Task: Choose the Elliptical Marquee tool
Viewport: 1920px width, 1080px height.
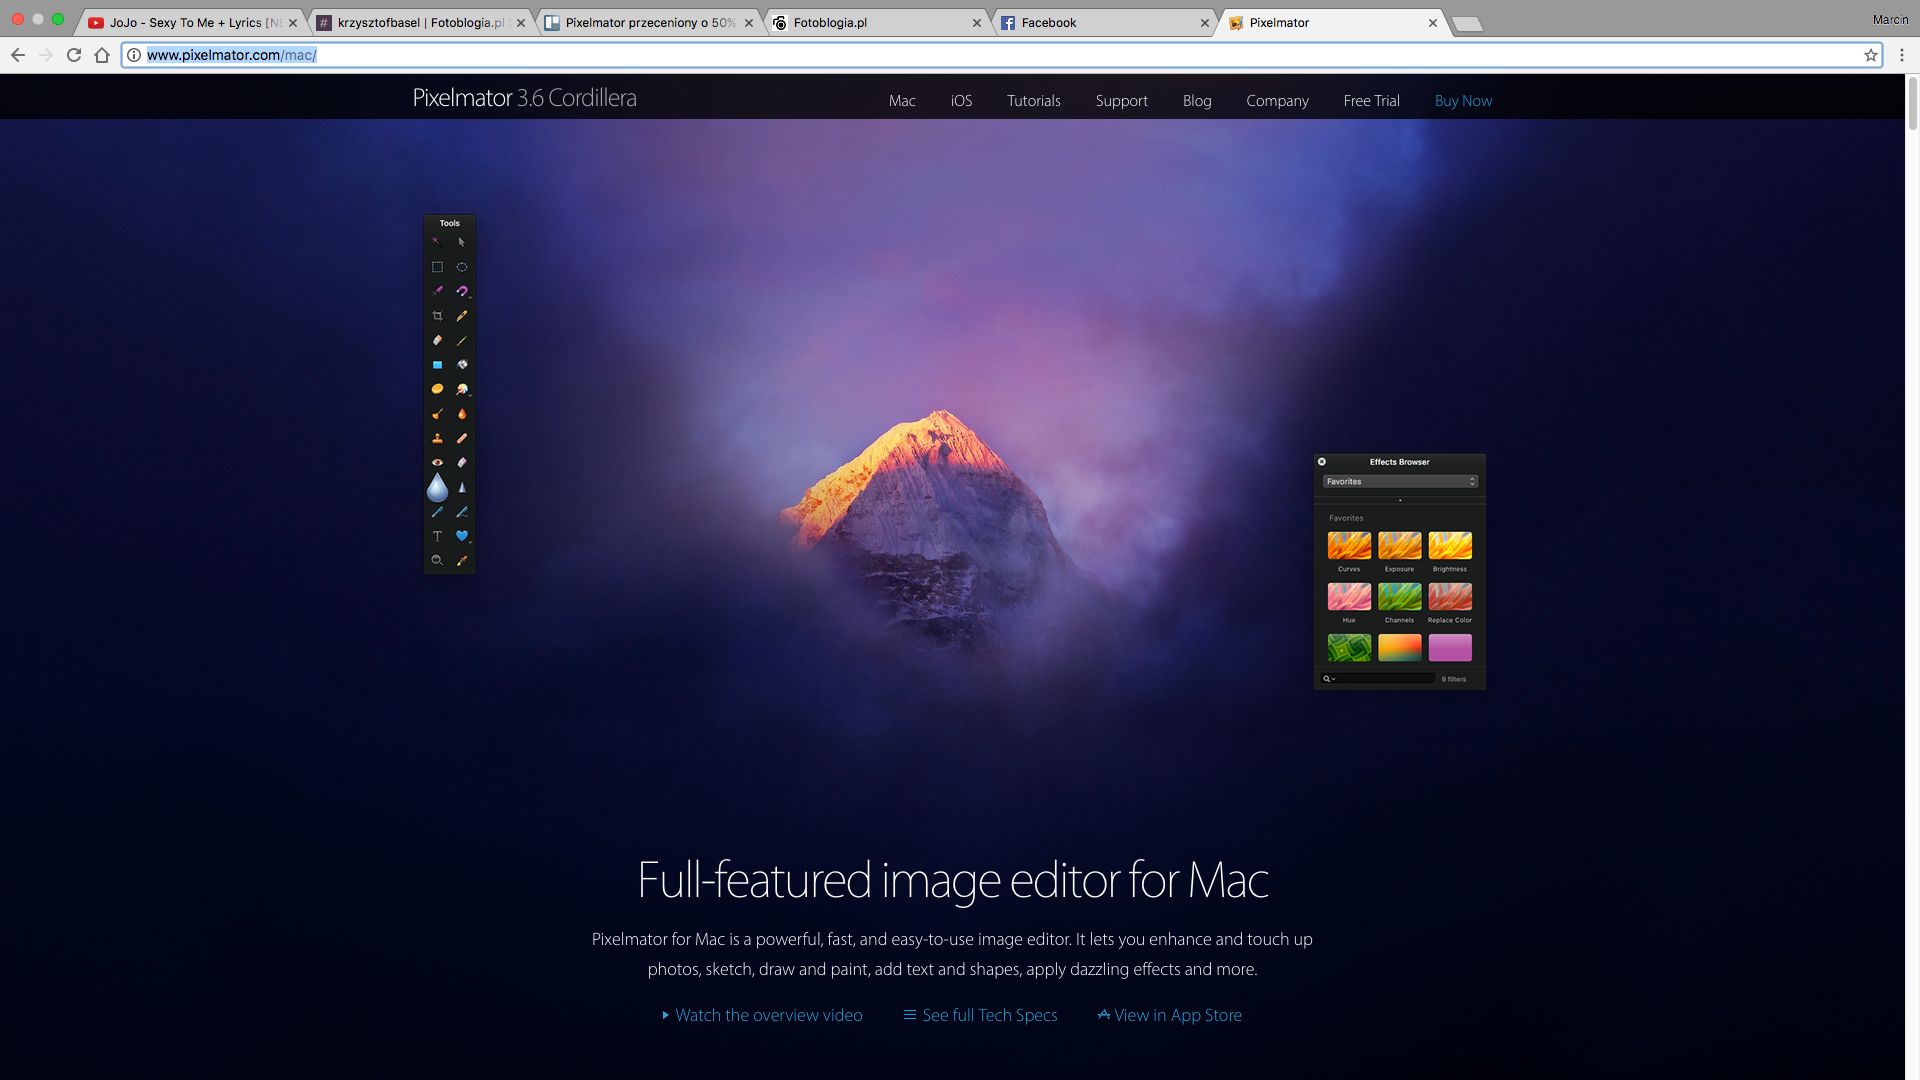Action: (x=462, y=267)
